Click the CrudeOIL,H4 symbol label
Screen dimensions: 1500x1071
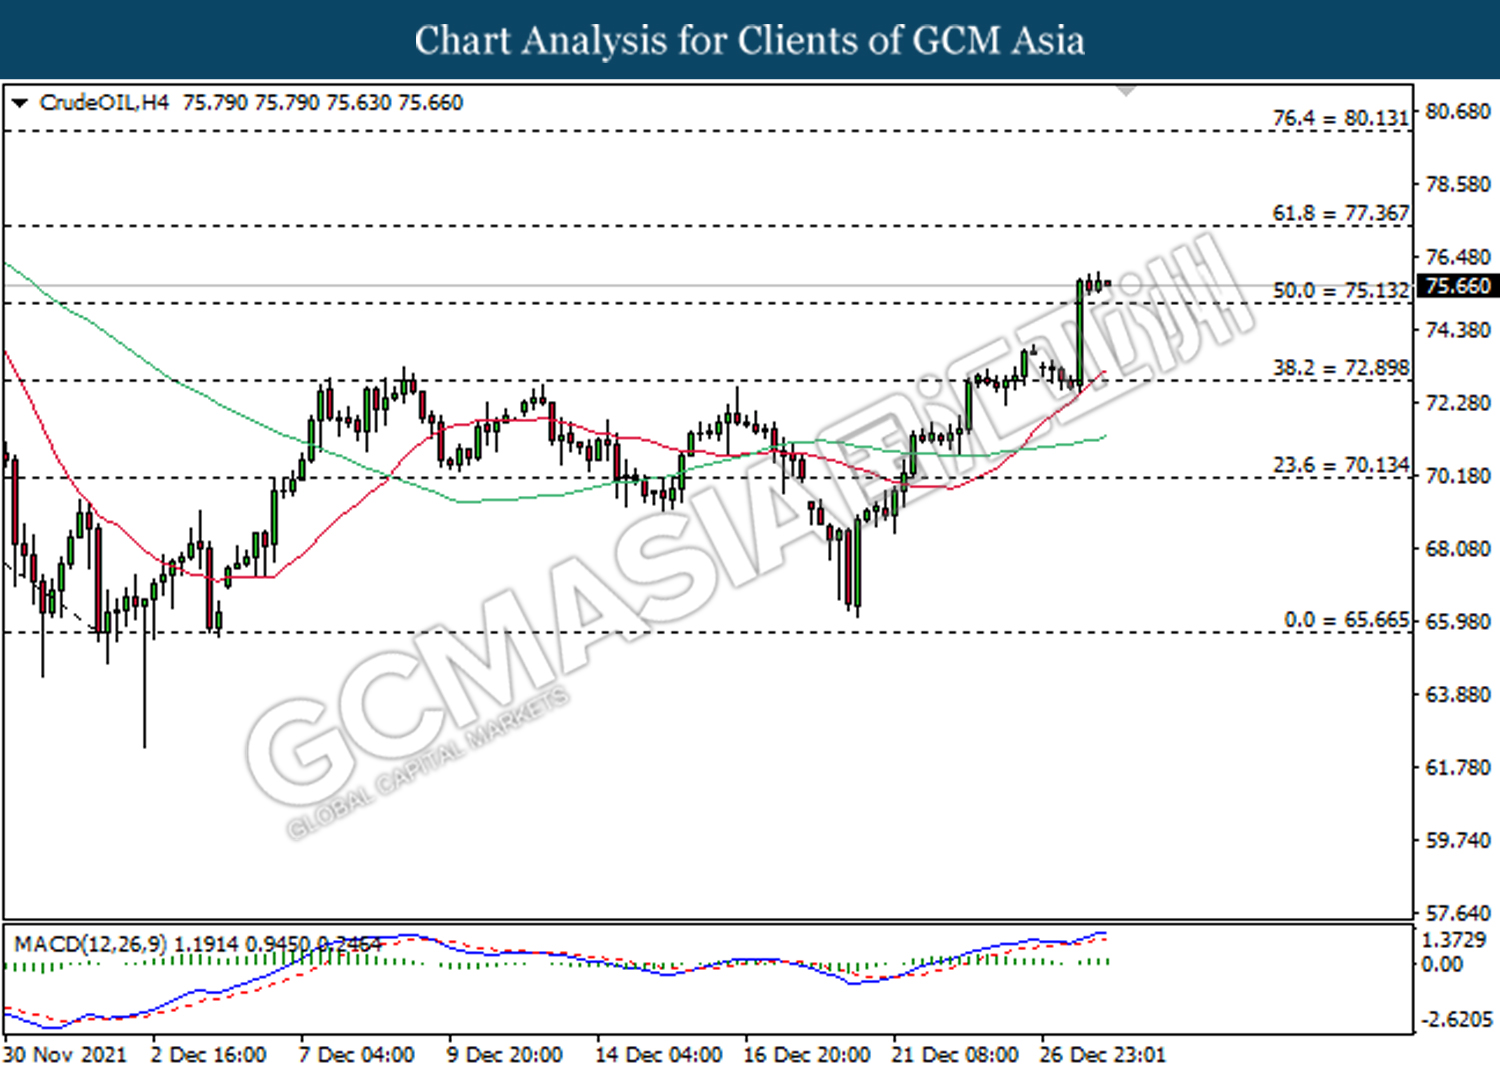[x=104, y=103]
